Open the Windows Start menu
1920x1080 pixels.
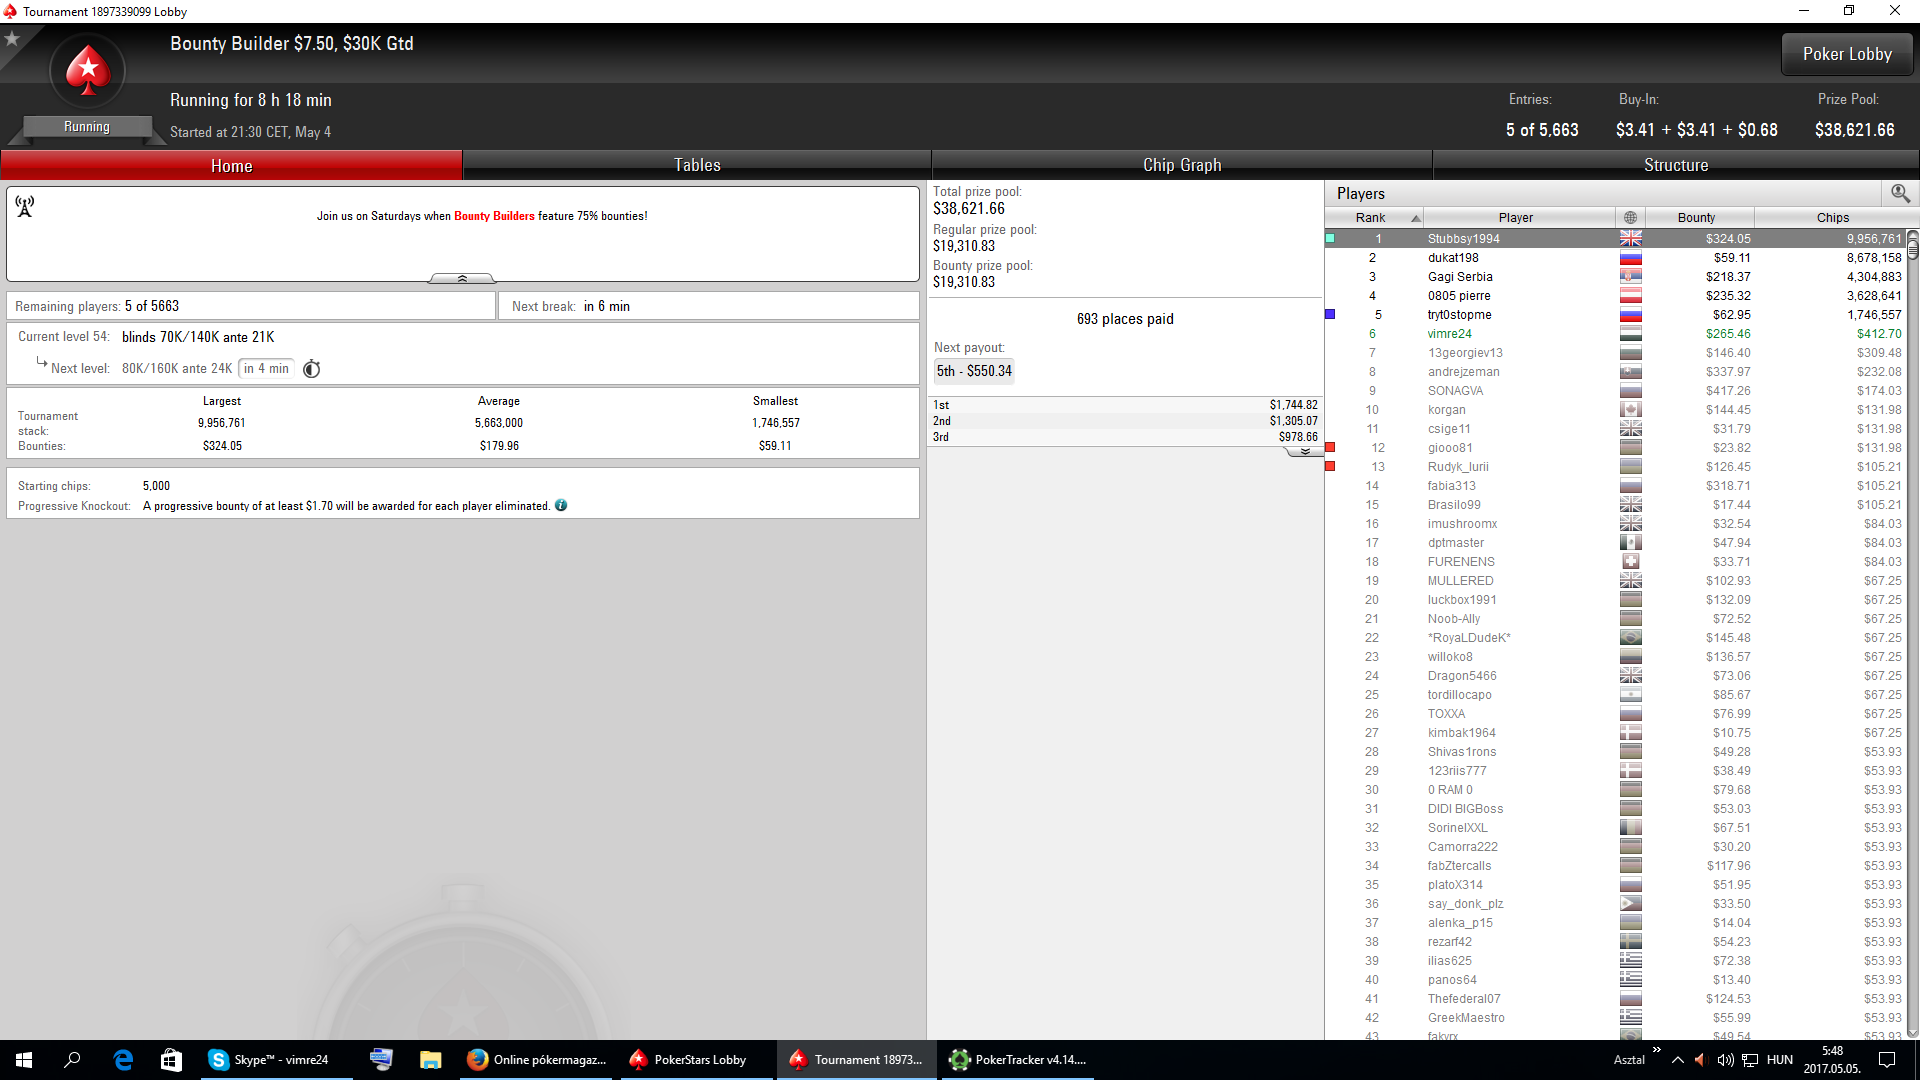(x=24, y=1060)
